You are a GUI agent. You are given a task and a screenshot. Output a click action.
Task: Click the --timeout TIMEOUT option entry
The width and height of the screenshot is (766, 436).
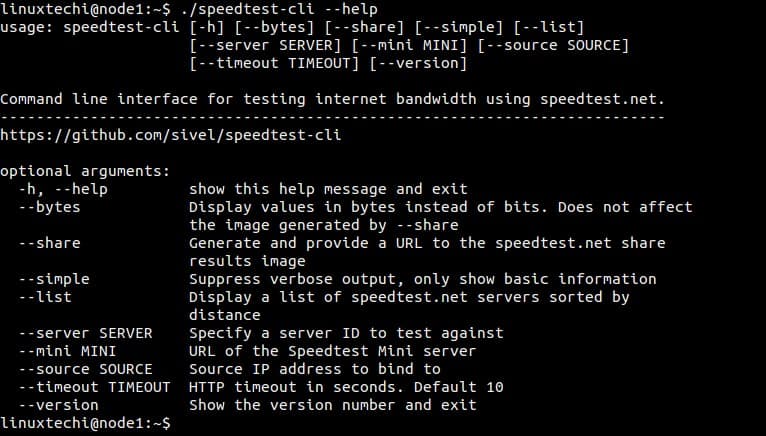pyautogui.click(x=94, y=387)
